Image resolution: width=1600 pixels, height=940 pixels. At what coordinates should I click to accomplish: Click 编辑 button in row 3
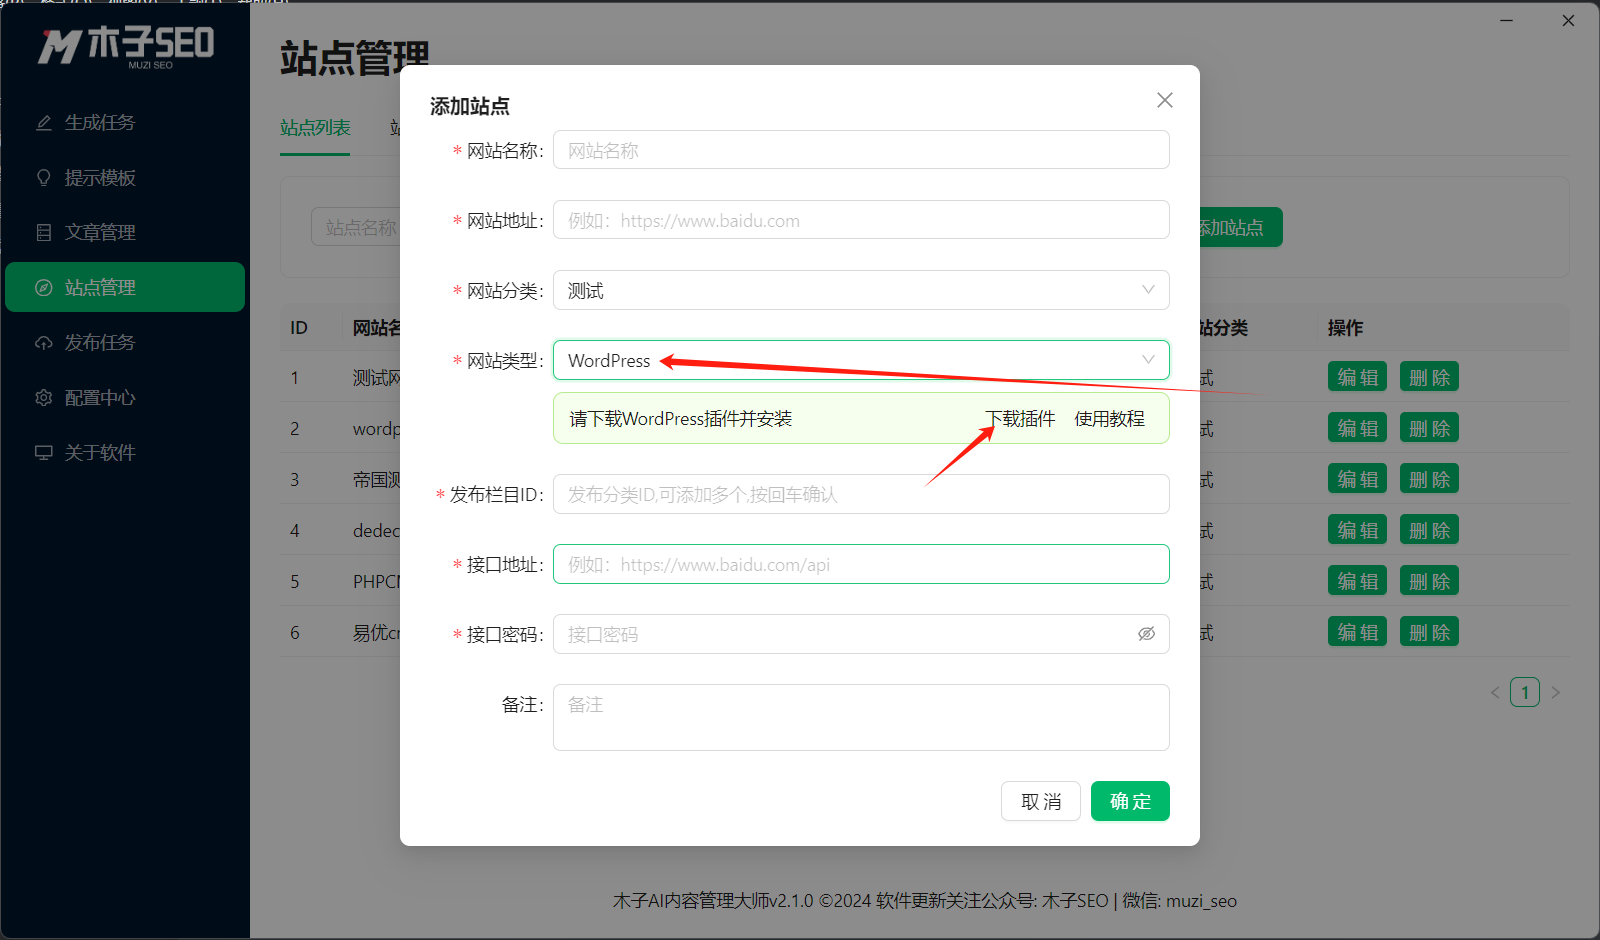coord(1357,479)
